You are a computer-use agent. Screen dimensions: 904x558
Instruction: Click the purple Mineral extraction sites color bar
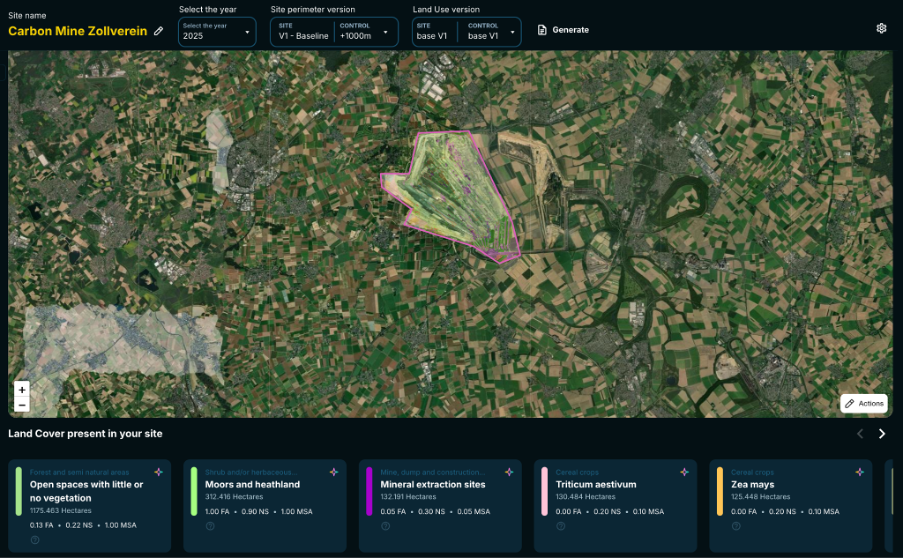(369, 491)
